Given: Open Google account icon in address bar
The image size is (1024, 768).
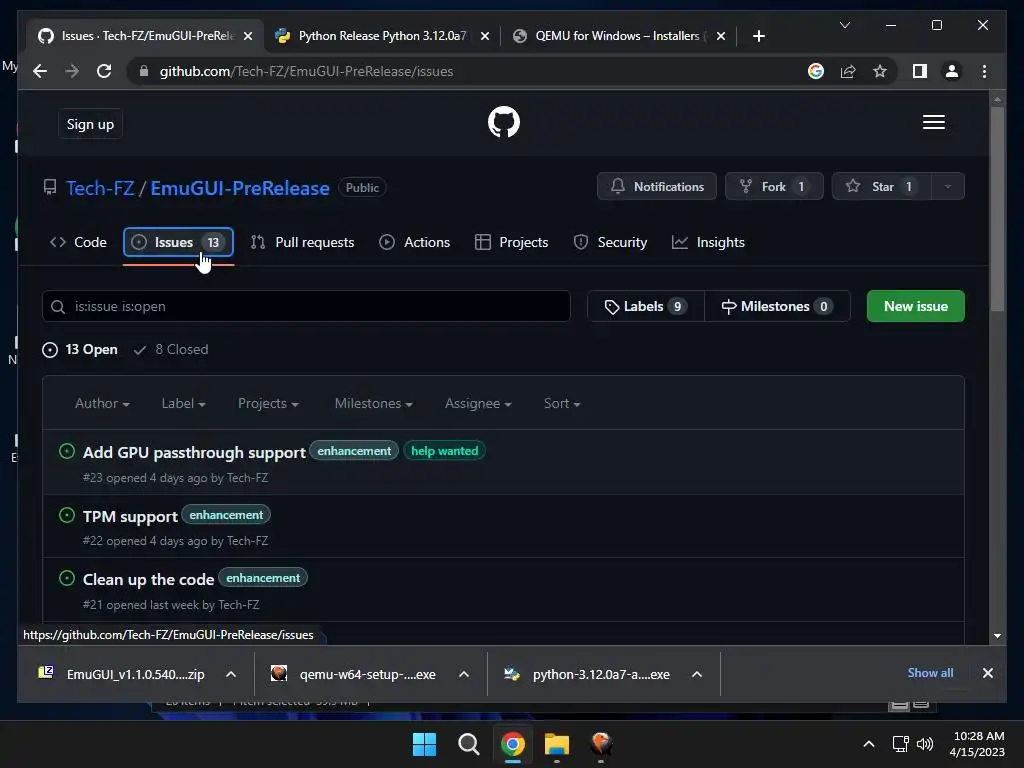Looking at the screenshot, I should pos(816,71).
